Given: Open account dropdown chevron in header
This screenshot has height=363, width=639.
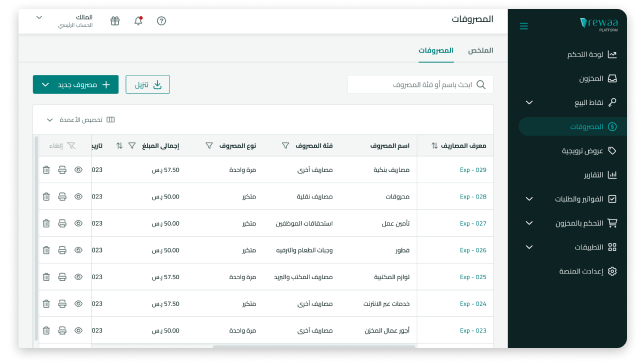Looking at the screenshot, I should click(x=39, y=18).
